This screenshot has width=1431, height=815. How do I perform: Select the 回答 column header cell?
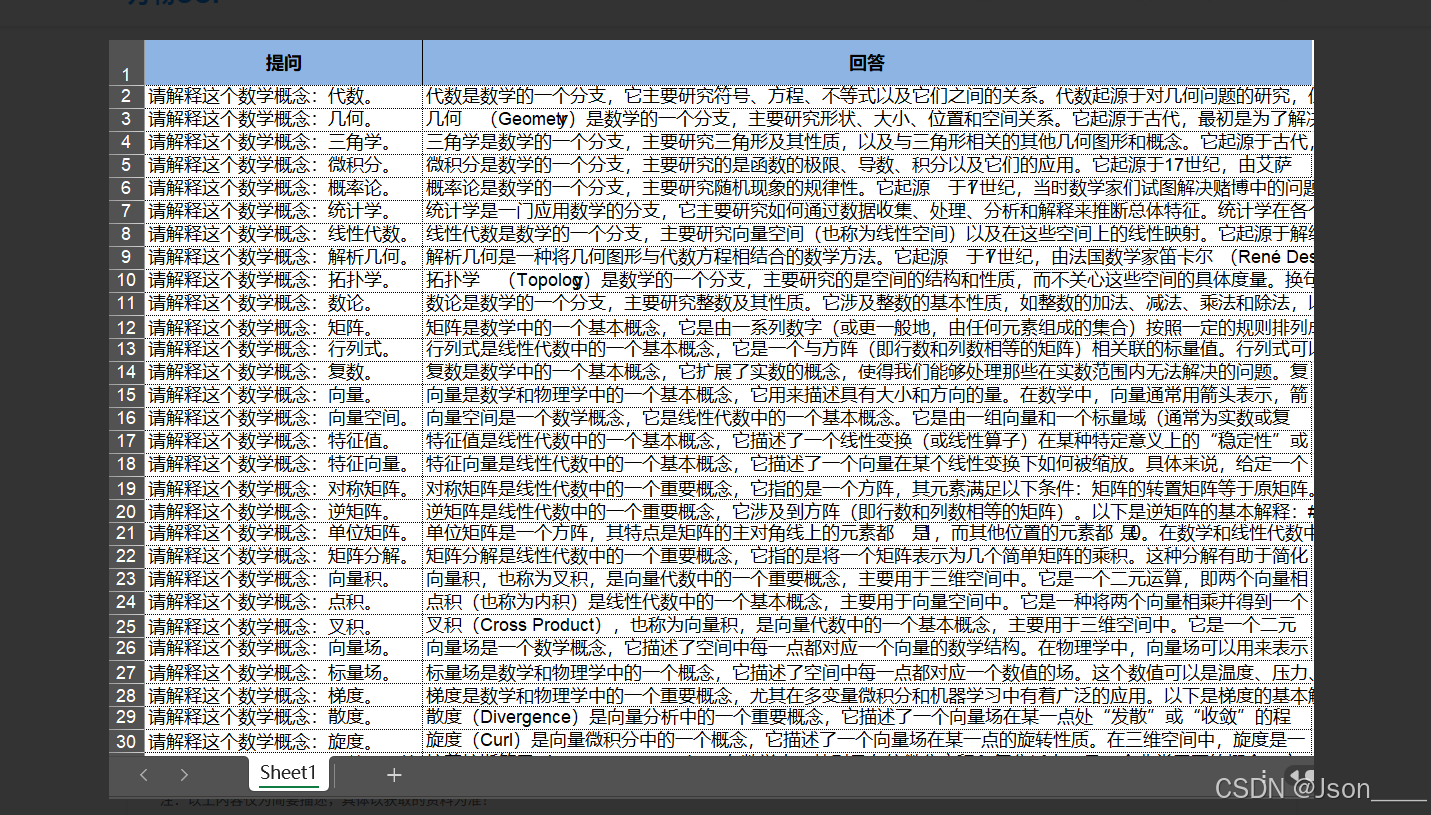tap(867, 63)
